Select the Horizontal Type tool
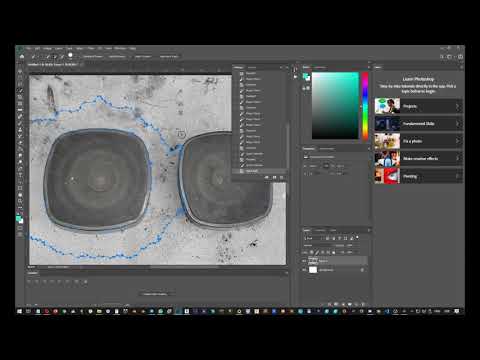480x360 pixels. (20, 175)
